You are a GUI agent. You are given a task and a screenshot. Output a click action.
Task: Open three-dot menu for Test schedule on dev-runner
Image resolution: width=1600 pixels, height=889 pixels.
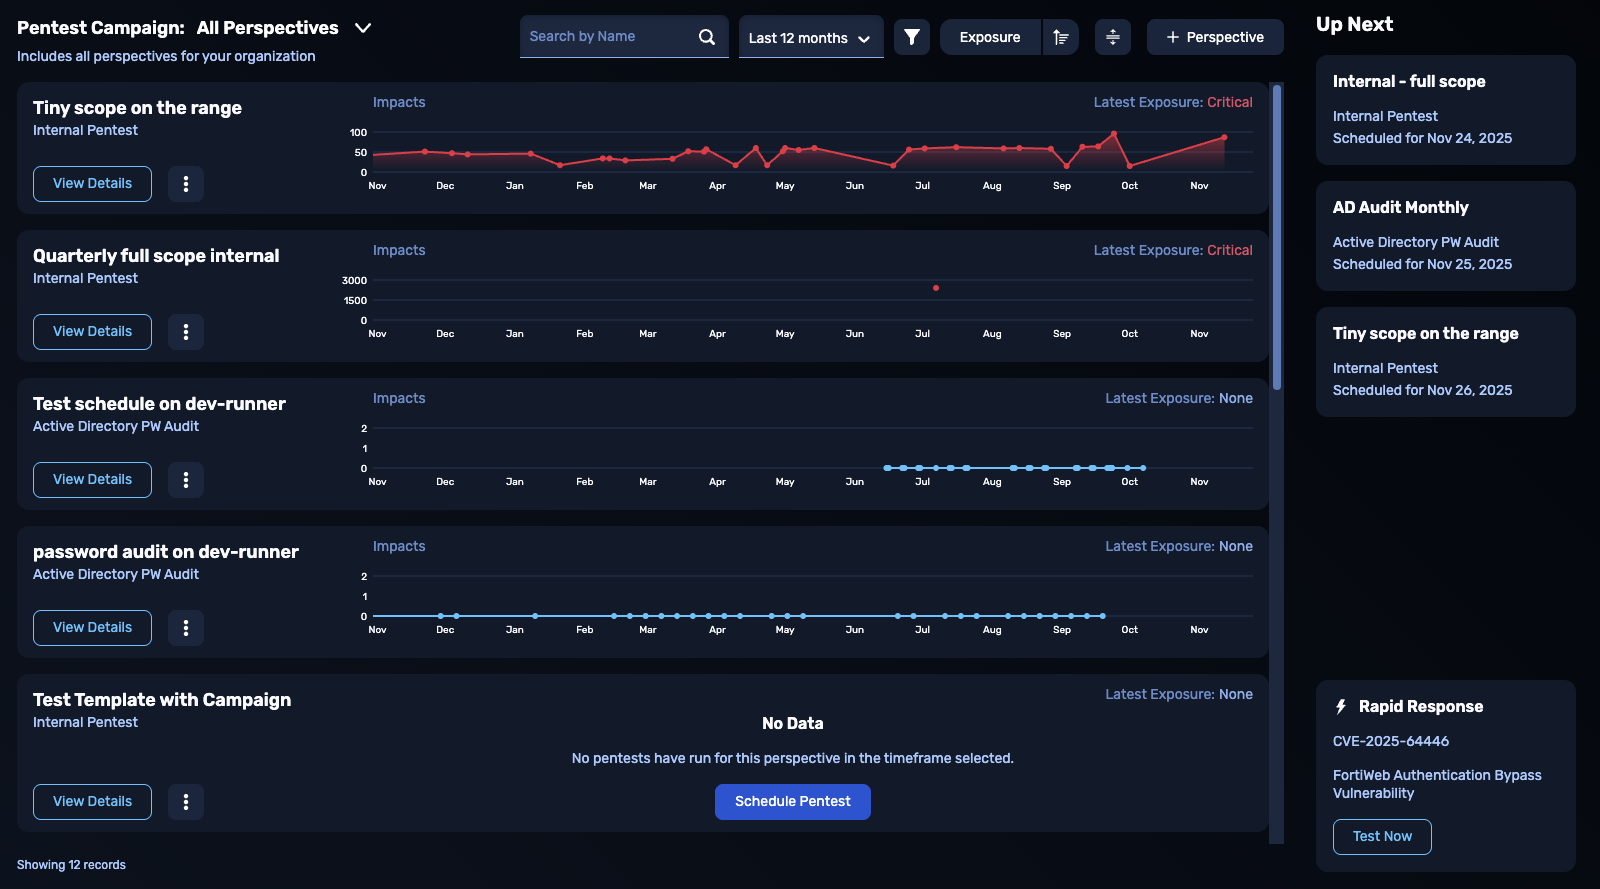click(186, 480)
